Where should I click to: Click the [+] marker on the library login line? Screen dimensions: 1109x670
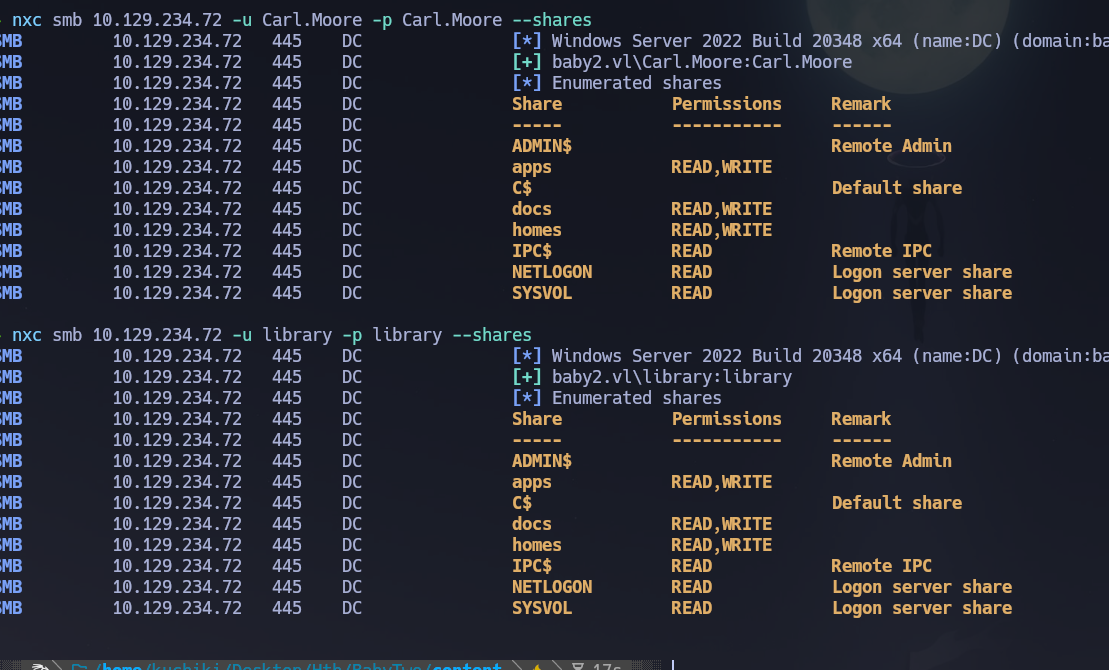[527, 376]
